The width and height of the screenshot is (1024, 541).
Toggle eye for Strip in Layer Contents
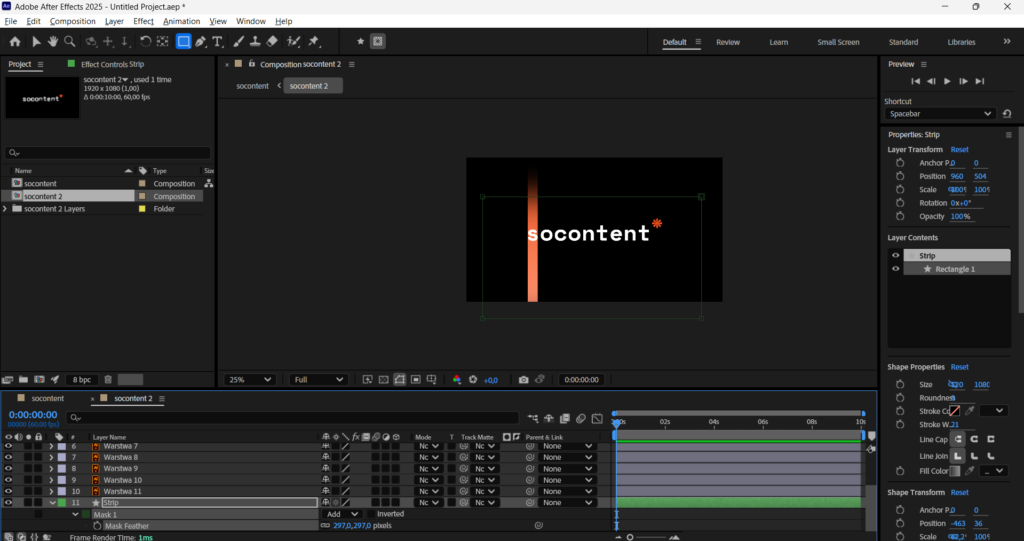(895, 255)
